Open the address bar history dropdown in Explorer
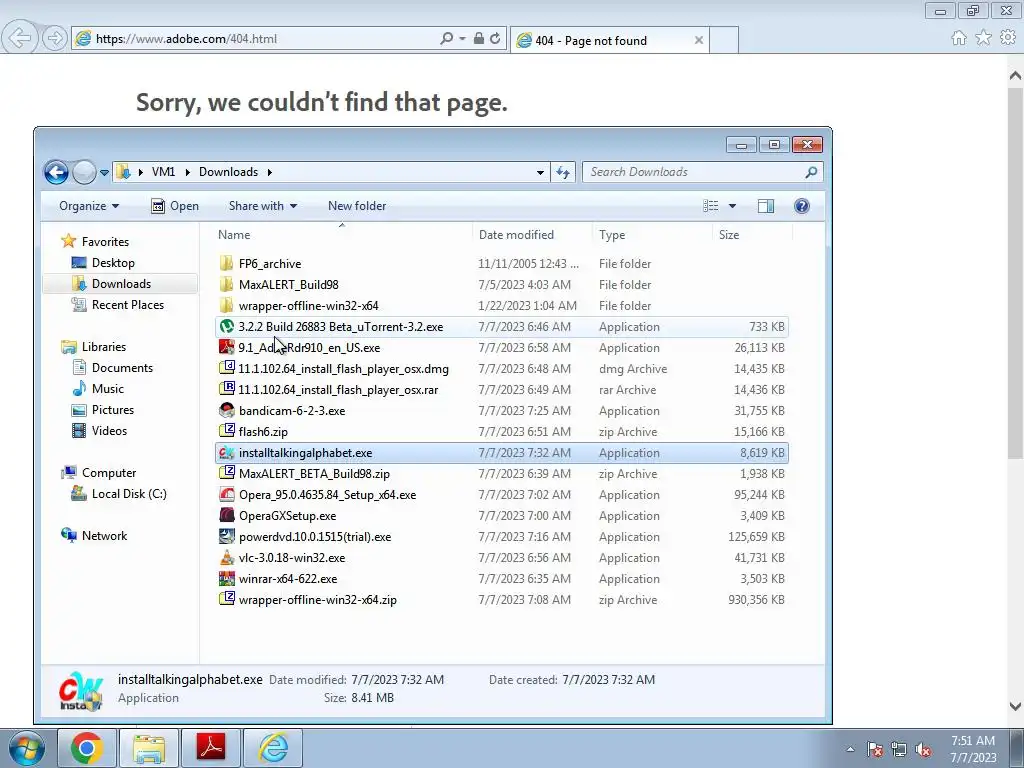 point(540,172)
